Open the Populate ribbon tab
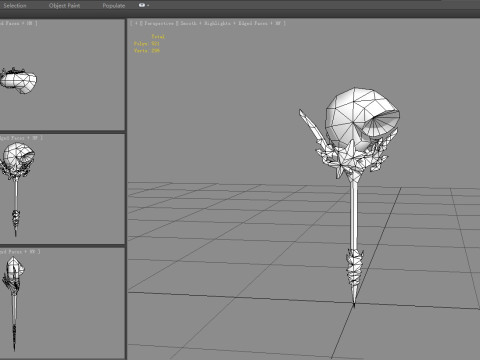 click(x=114, y=6)
